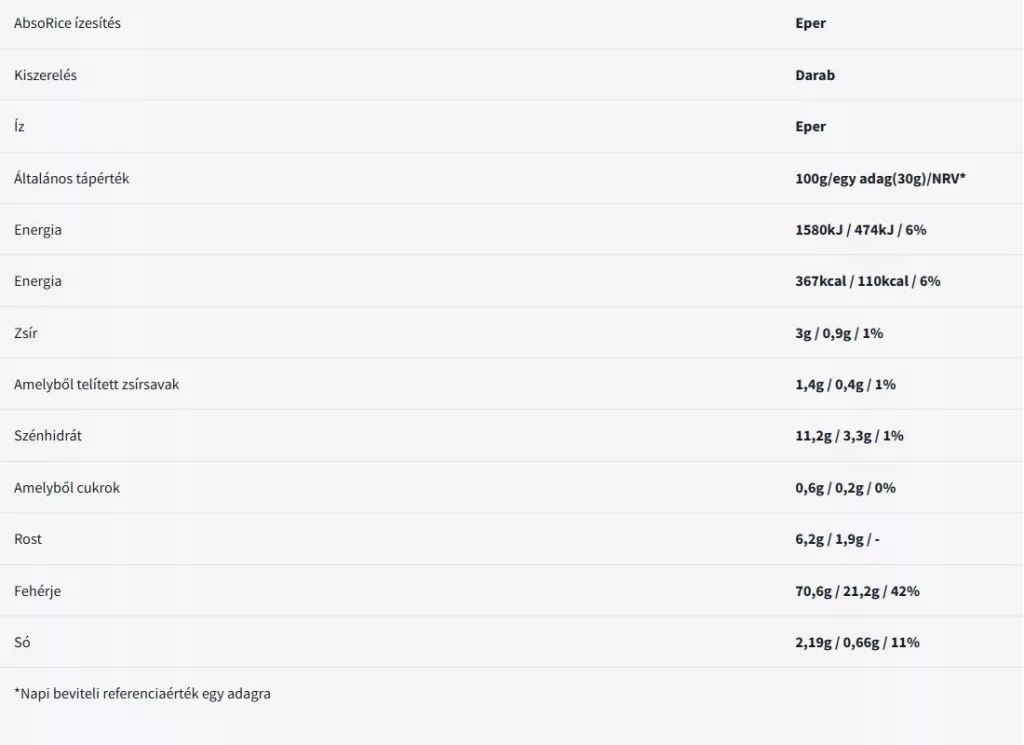Click the 3g / 0,9g / 1% fat value
The width and height of the screenshot is (1024, 745).
tap(839, 333)
